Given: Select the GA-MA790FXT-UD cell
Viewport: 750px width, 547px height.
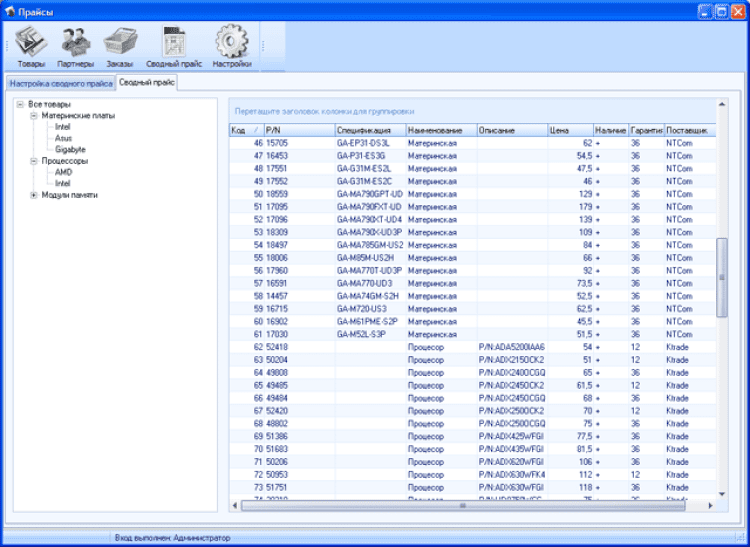Looking at the screenshot, I should click(370, 207).
